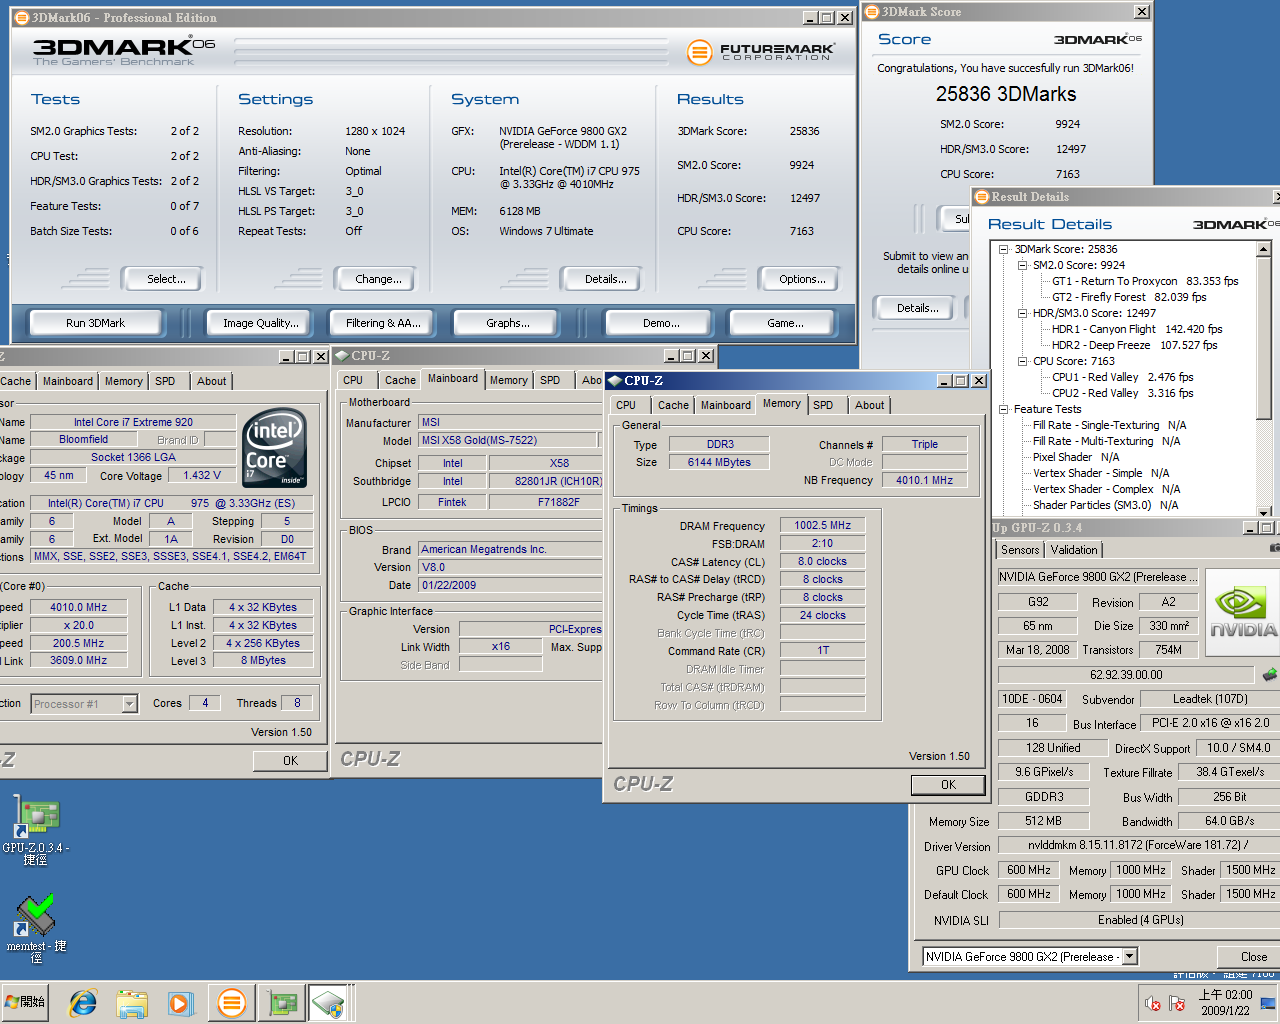This screenshot has width=1280, height=1024.
Task: Open Cache tab in CPU-Z Mainboard window
Action: [400, 380]
